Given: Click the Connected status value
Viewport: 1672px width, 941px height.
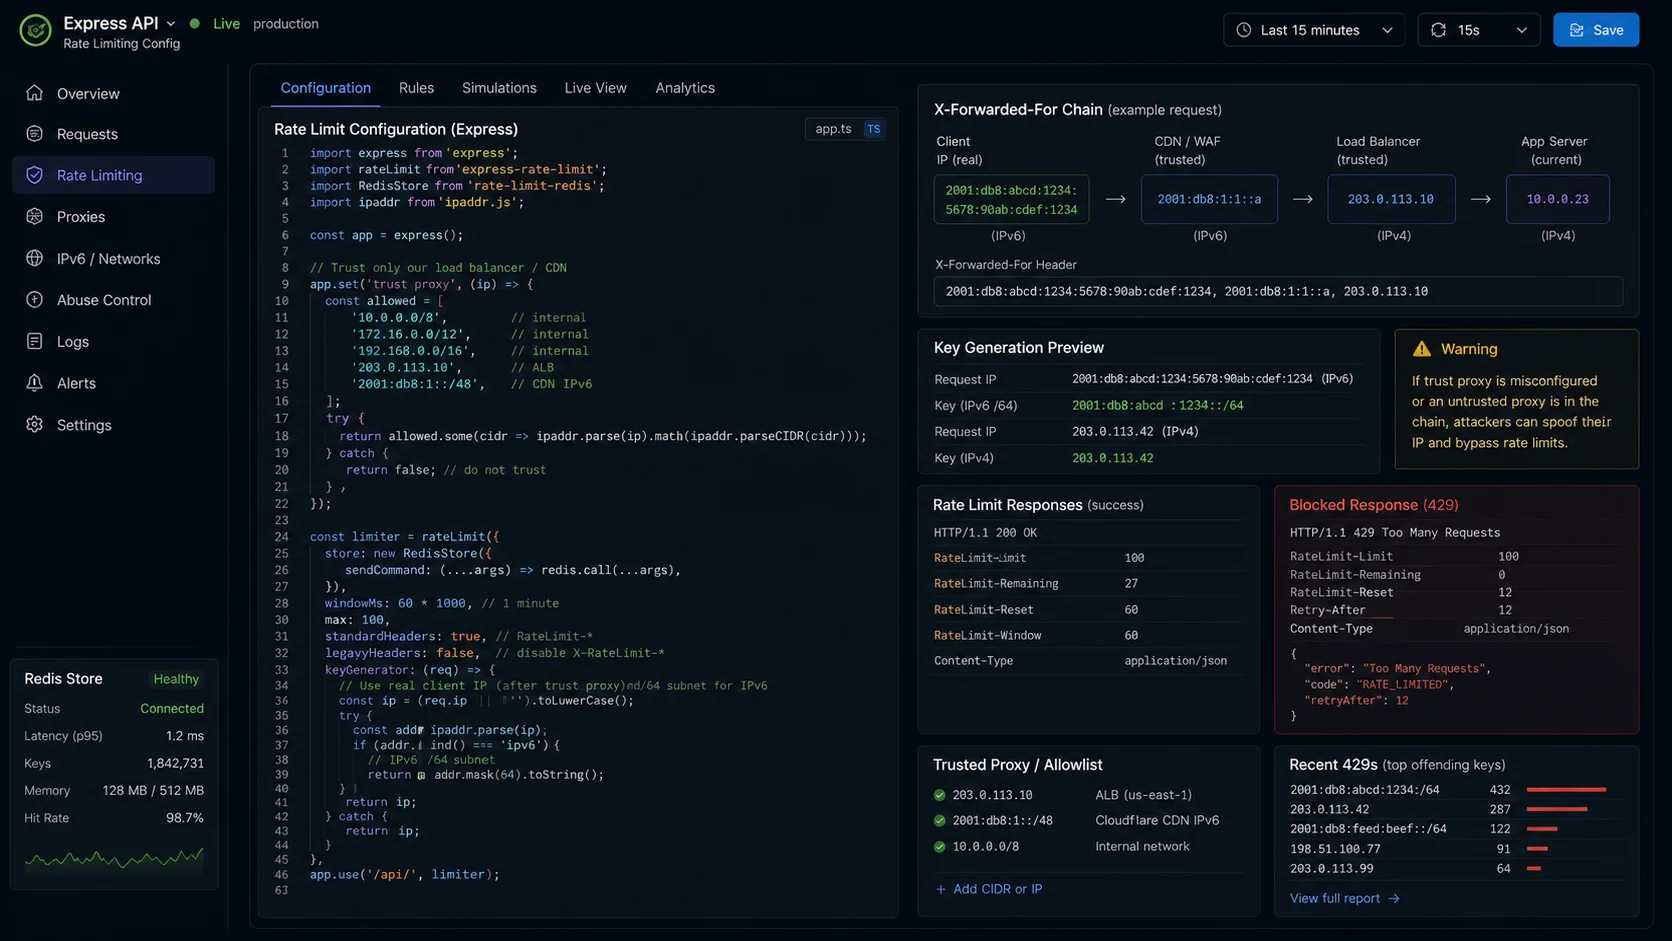Looking at the screenshot, I should (172, 709).
